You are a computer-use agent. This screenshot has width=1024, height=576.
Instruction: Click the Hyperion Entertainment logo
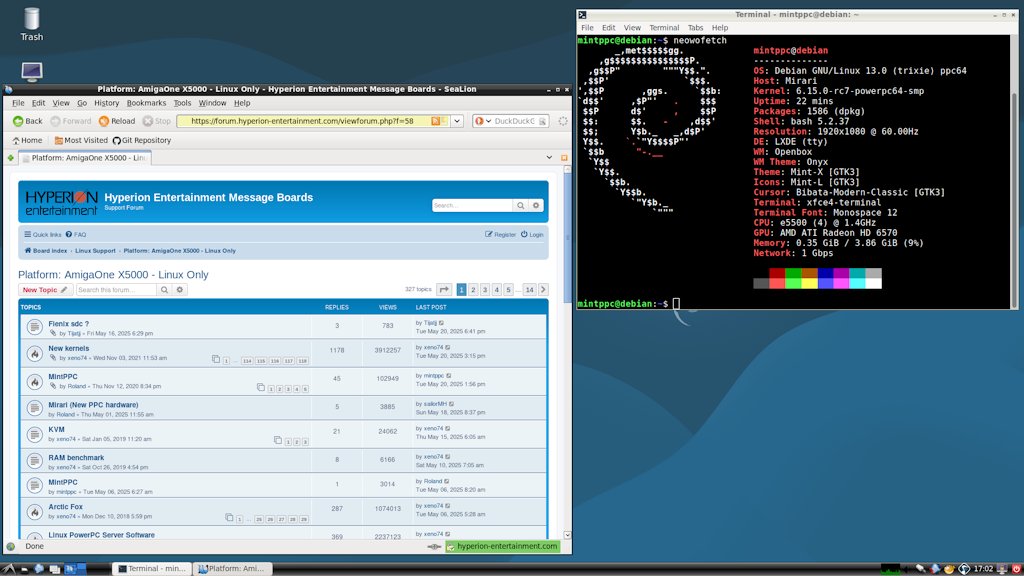61,202
